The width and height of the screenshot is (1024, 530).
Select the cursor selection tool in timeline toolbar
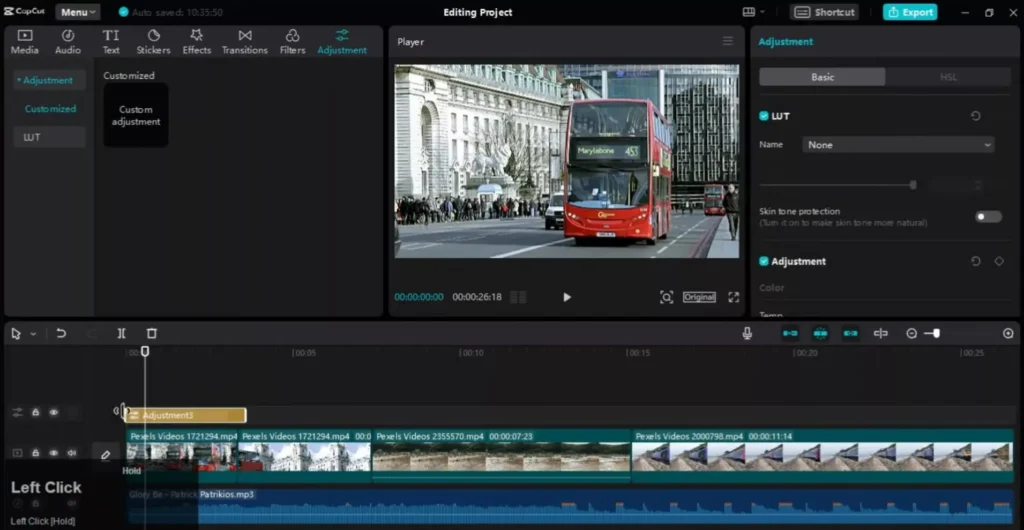click(16, 334)
